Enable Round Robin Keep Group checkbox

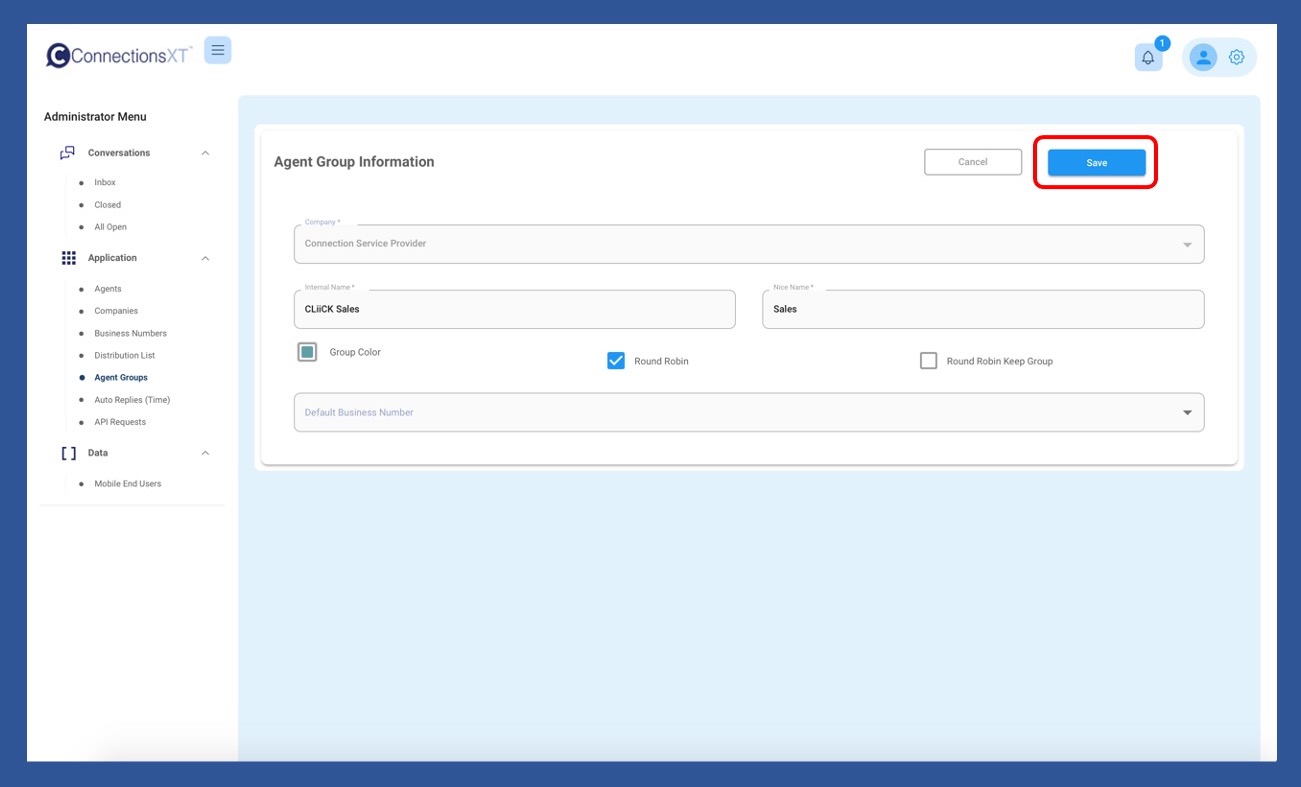(928, 361)
